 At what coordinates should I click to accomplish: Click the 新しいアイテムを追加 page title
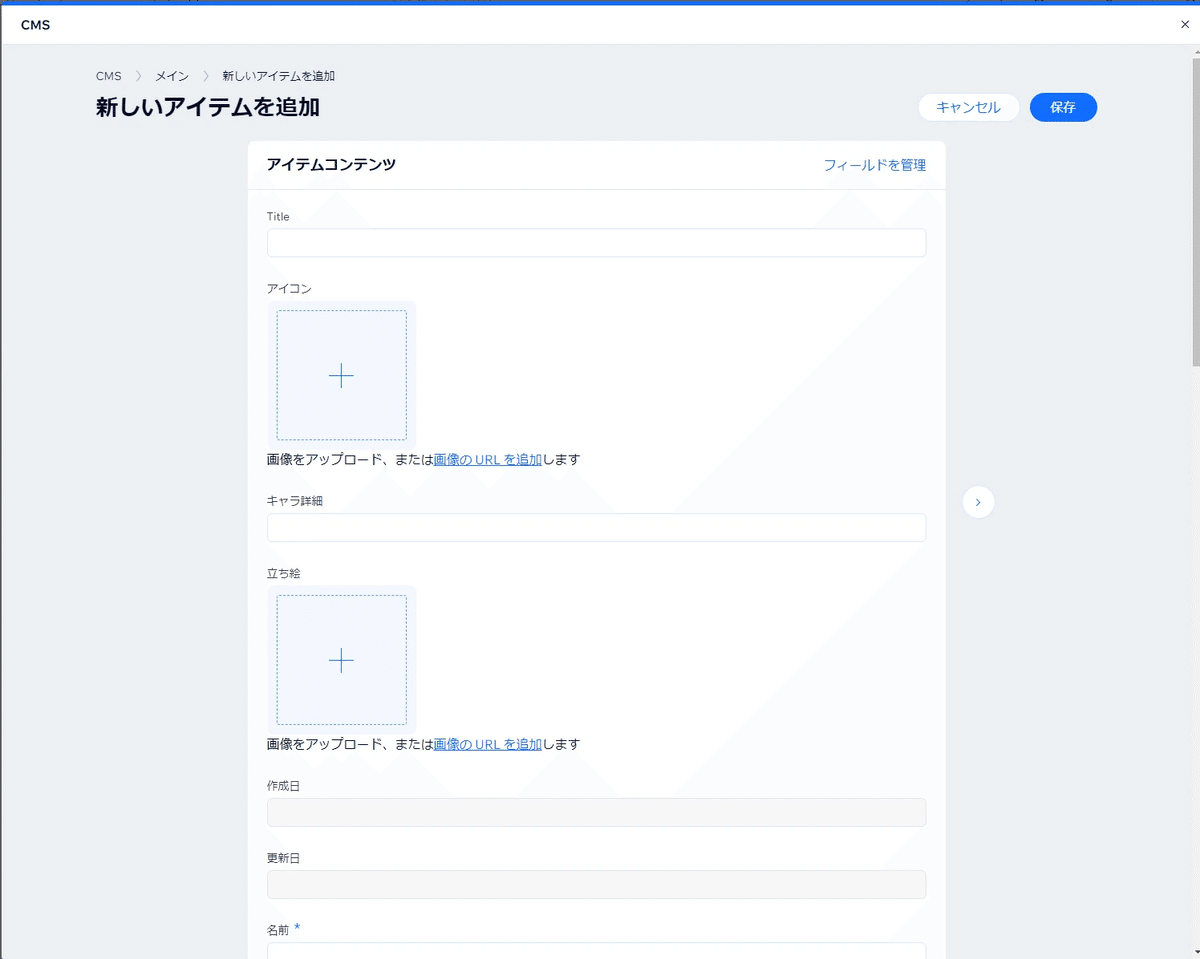[x=208, y=107]
